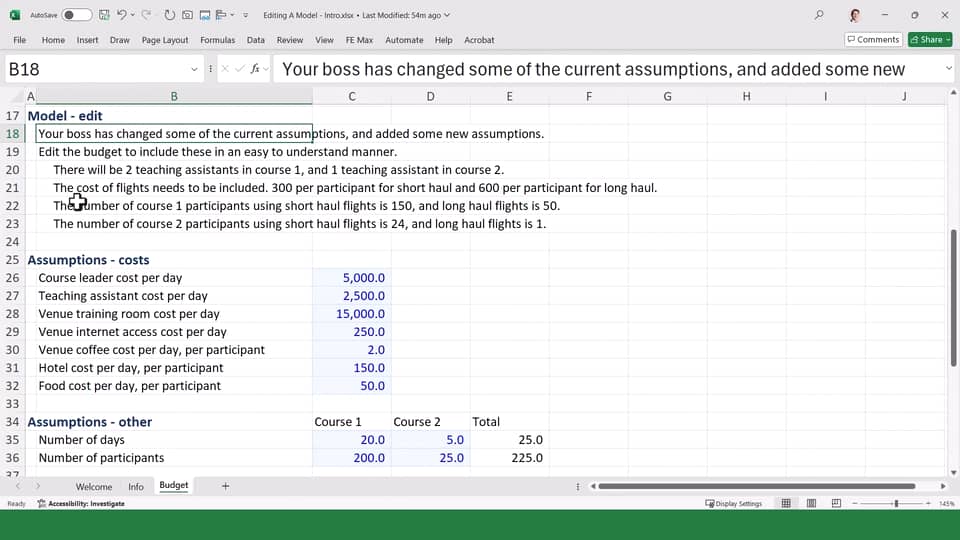Open Display Settings in status bar
960x540 pixels.
coord(733,504)
